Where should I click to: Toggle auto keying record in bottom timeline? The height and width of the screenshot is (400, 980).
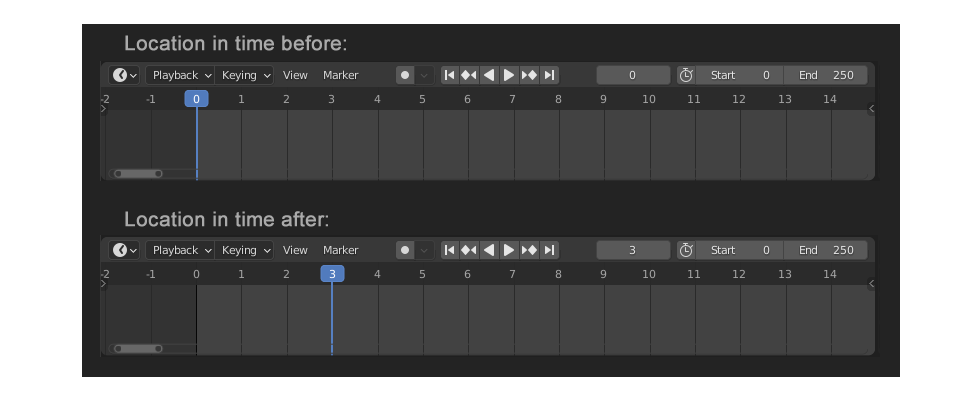click(405, 250)
